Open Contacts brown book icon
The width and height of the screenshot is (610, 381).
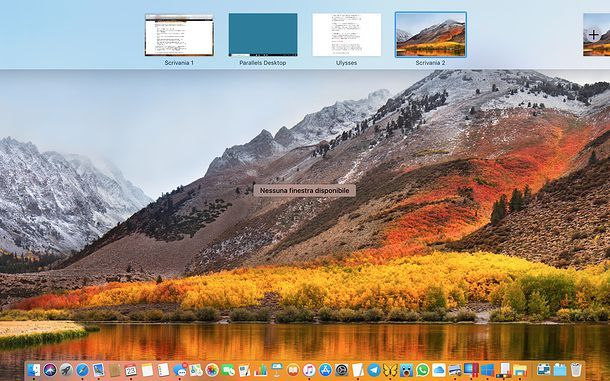[x=115, y=370]
